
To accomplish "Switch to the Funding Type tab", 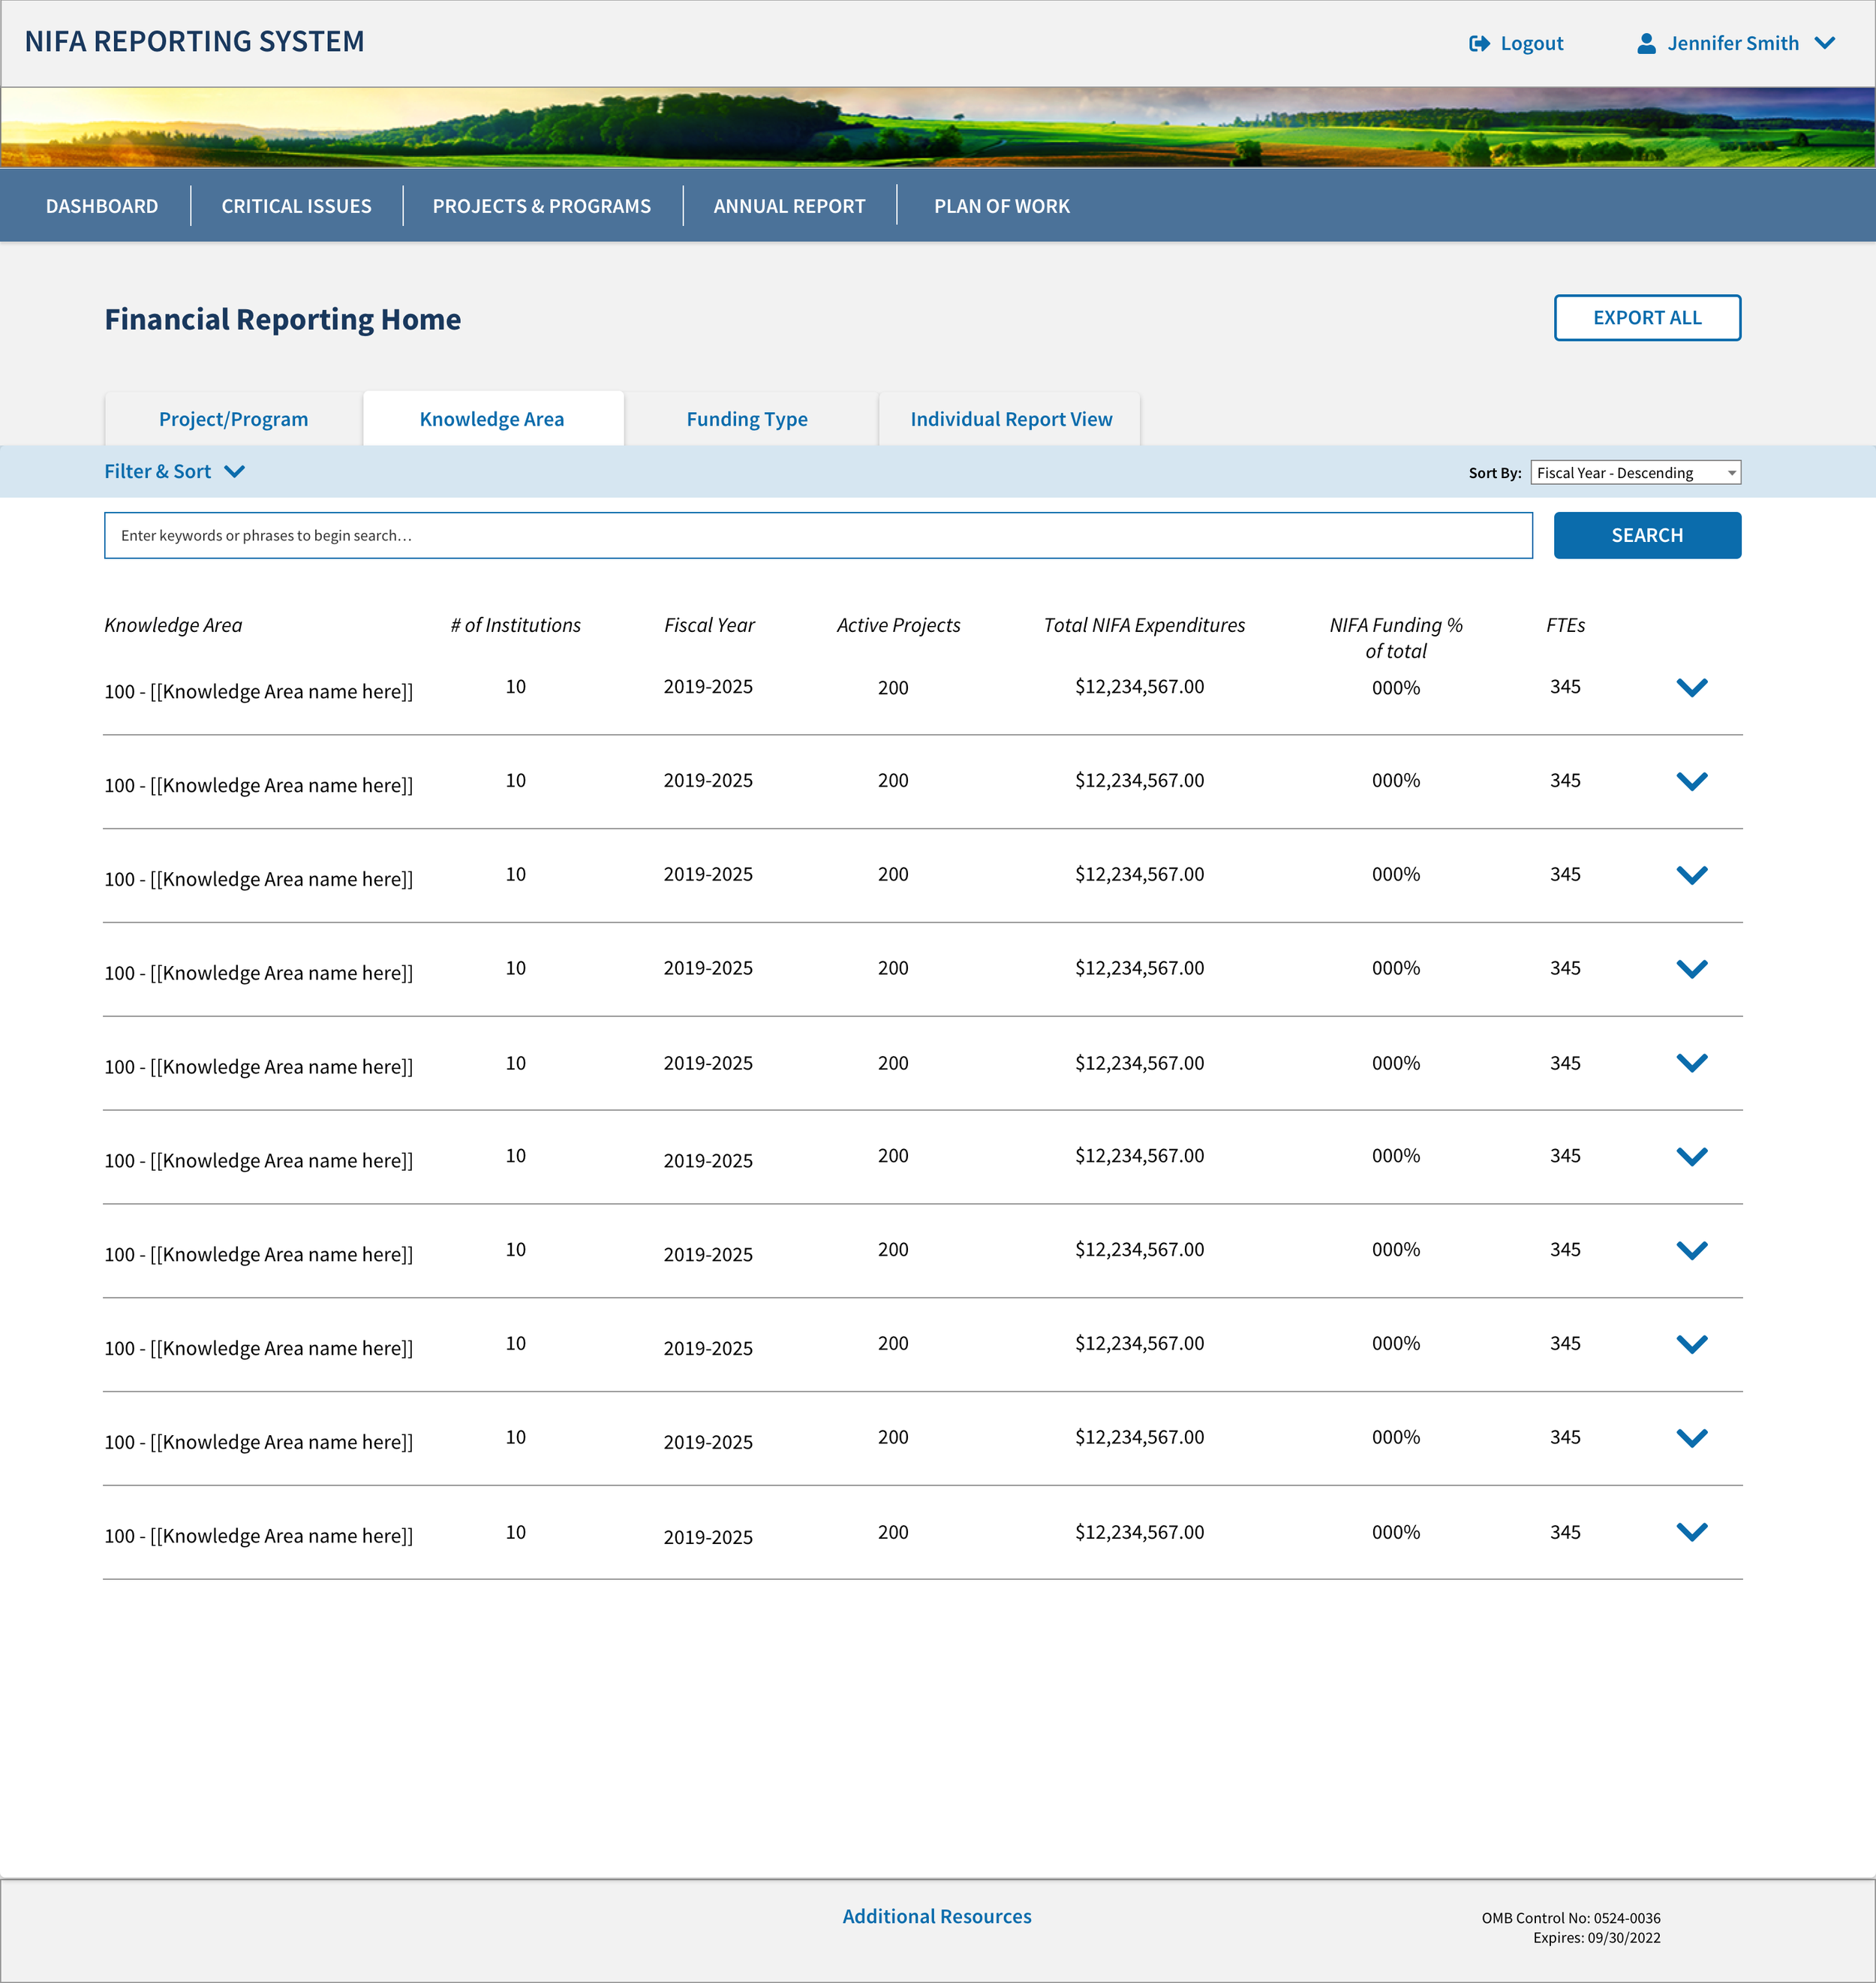I will [x=746, y=420].
